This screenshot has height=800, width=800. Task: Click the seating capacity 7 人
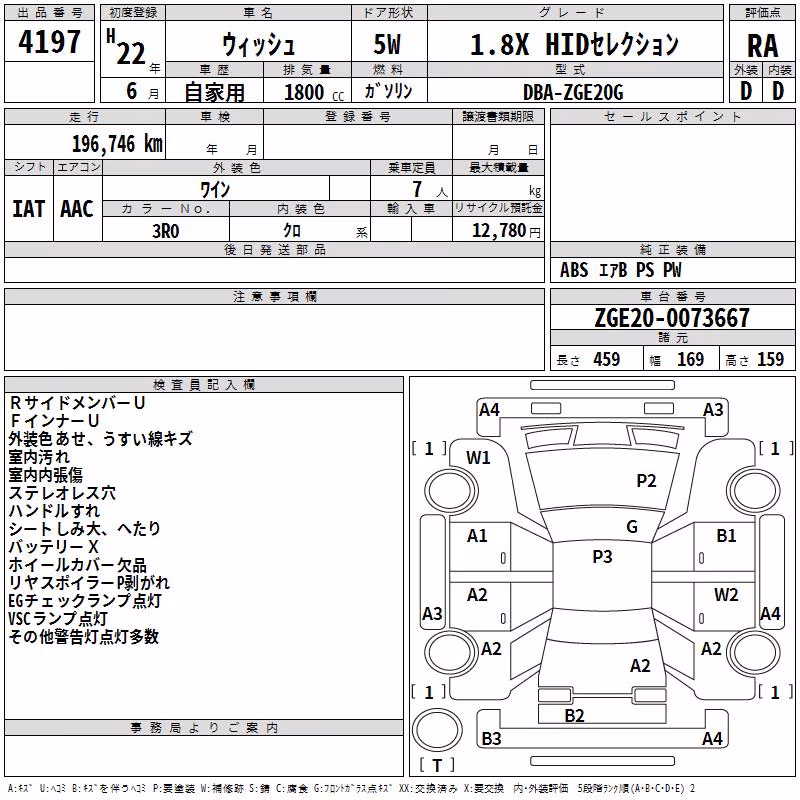pos(430,189)
